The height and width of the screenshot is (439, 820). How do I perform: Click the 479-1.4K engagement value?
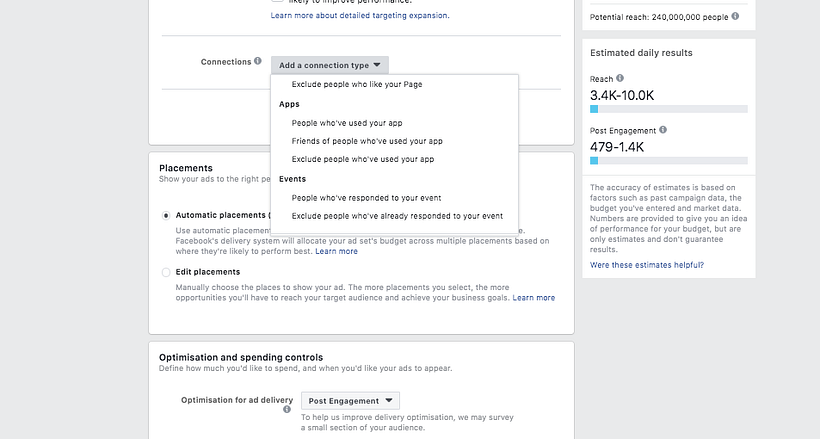[617, 147]
